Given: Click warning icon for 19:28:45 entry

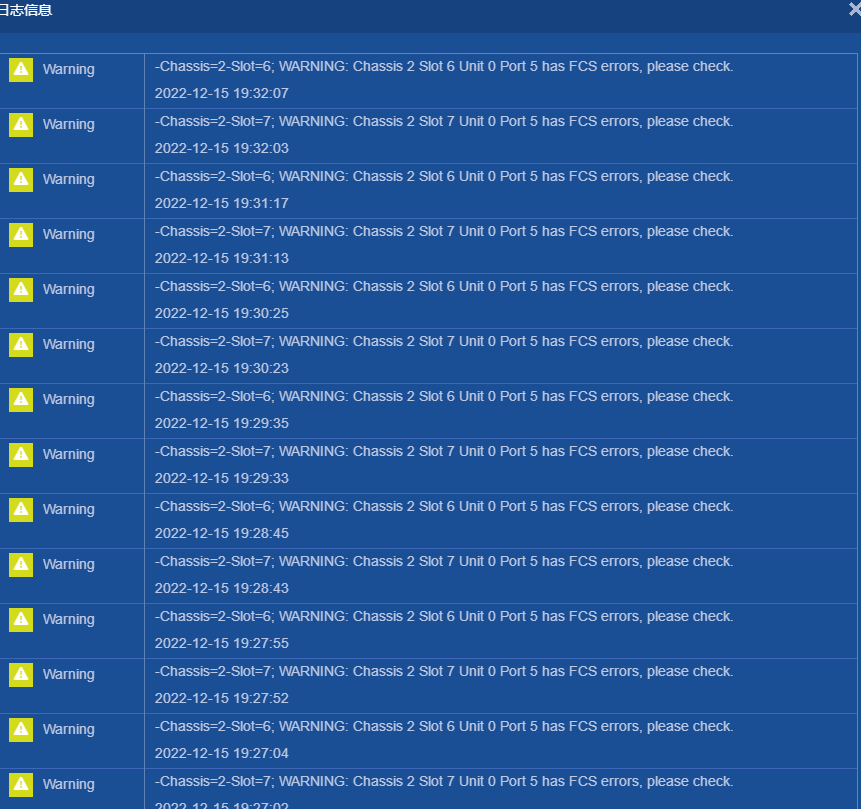Looking at the screenshot, I should [21, 510].
